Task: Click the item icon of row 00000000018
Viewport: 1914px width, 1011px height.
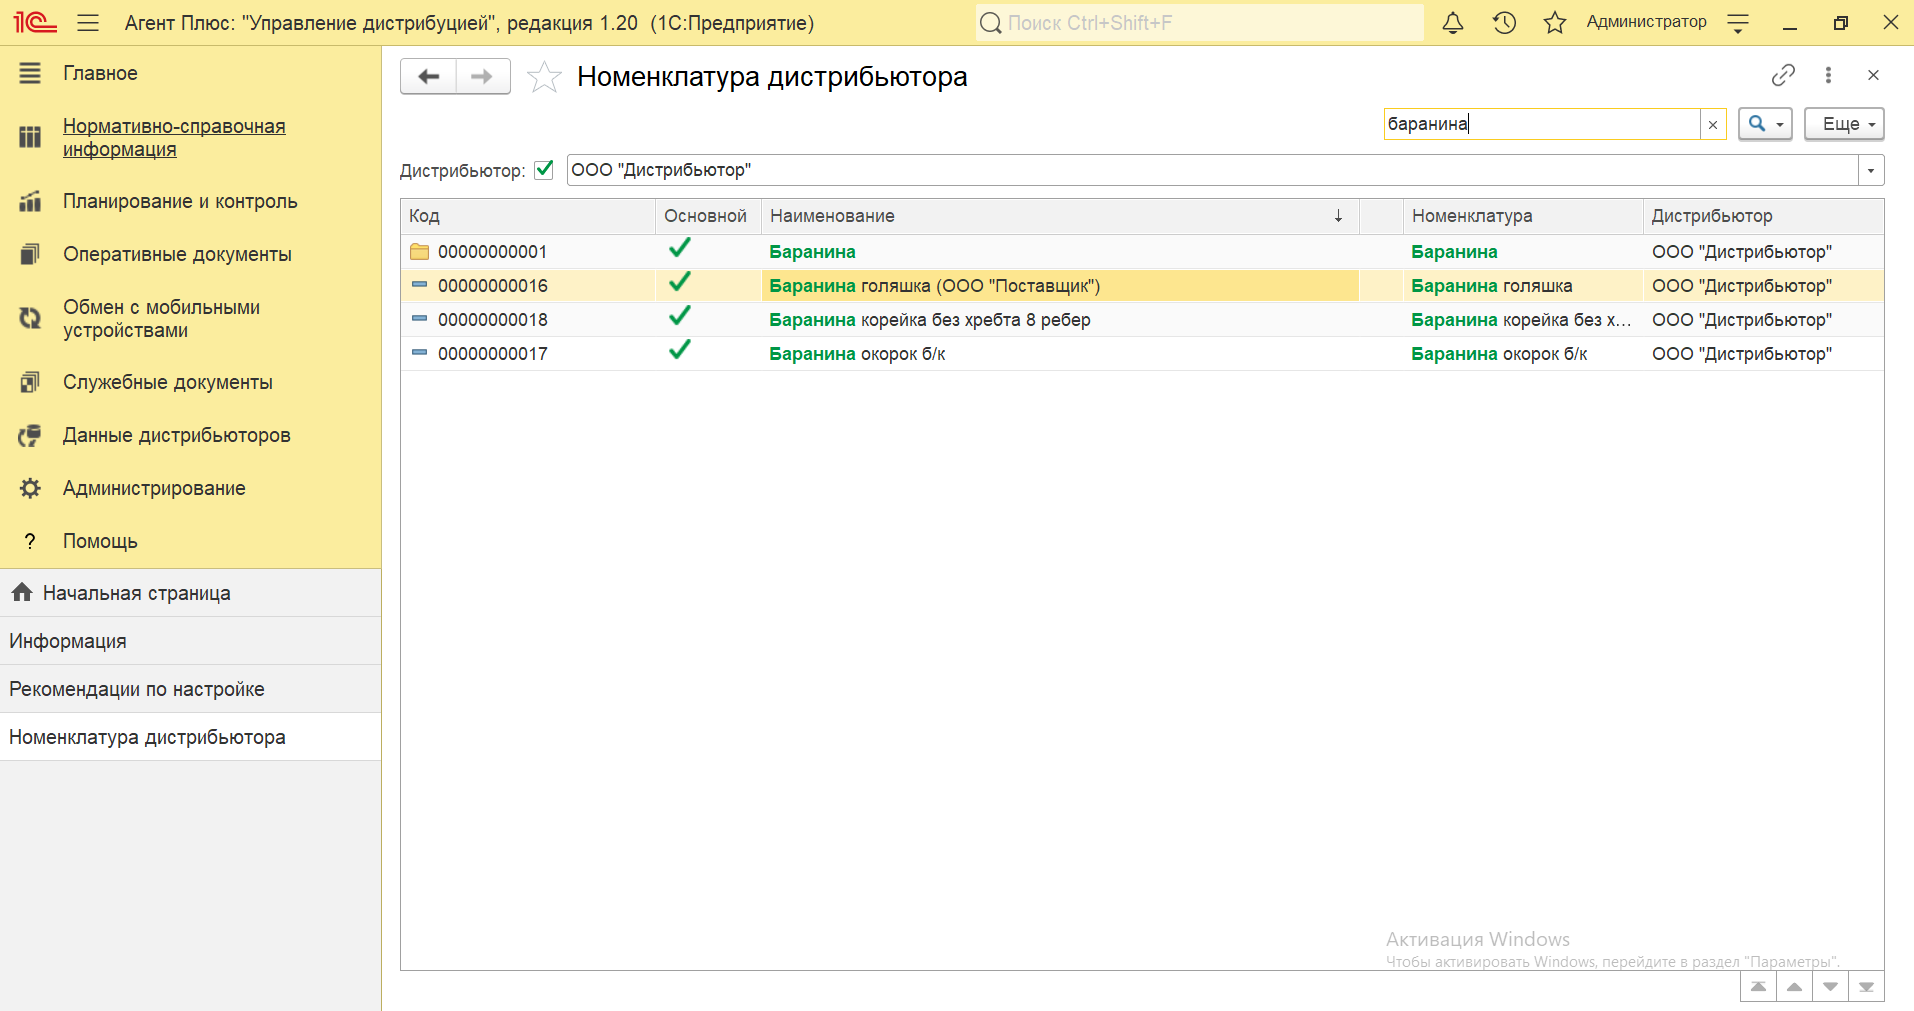Action: point(419,320)
